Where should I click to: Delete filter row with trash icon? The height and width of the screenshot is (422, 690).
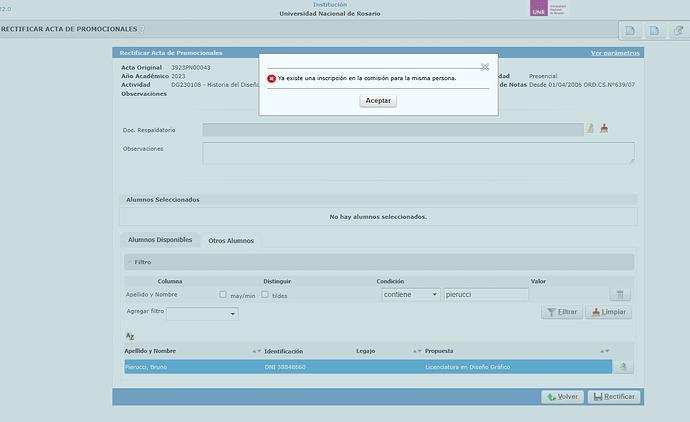click(x=620, y=294)
